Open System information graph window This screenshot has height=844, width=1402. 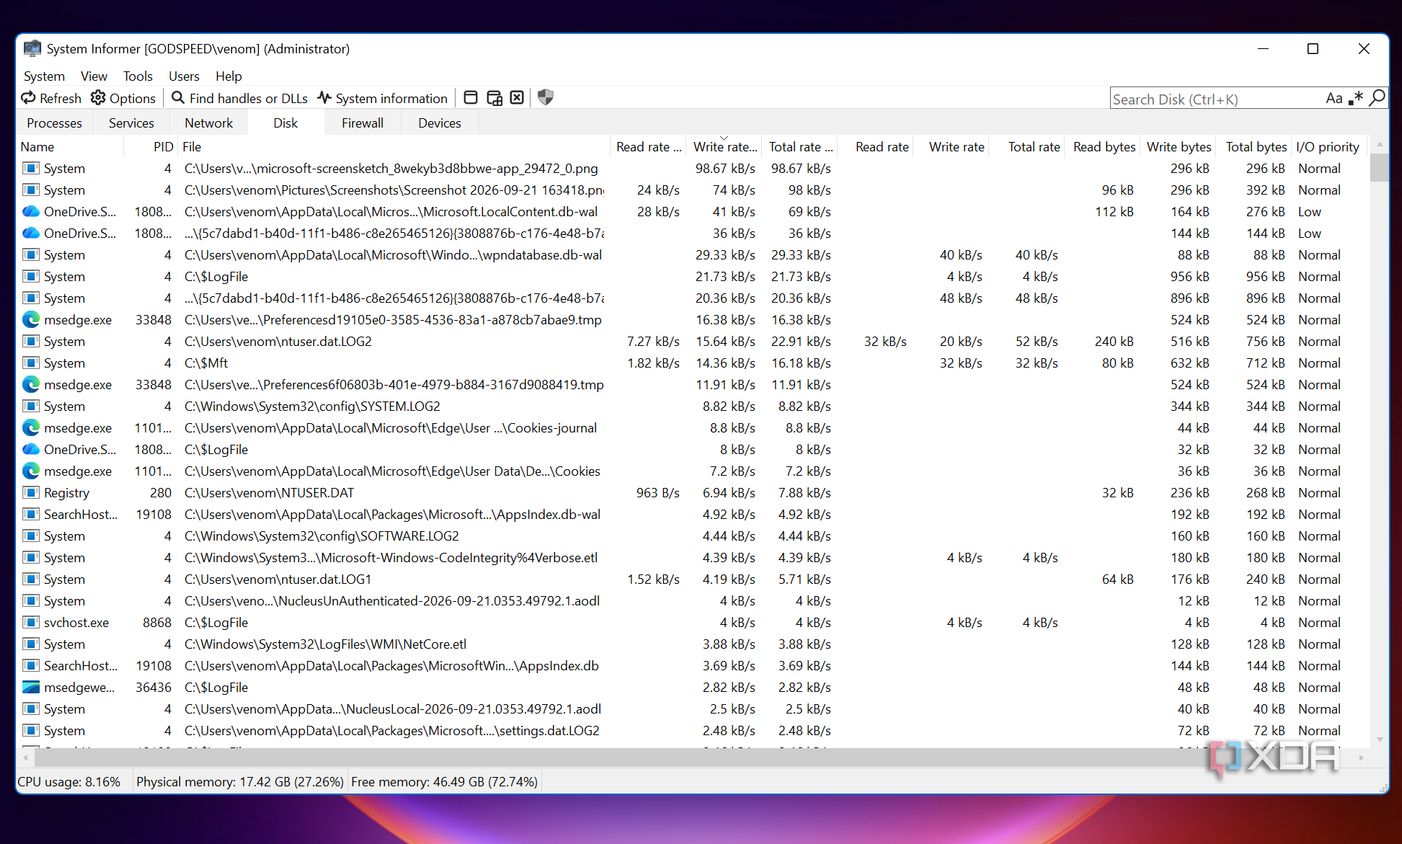pyautogui.click(x=382, y=98)
